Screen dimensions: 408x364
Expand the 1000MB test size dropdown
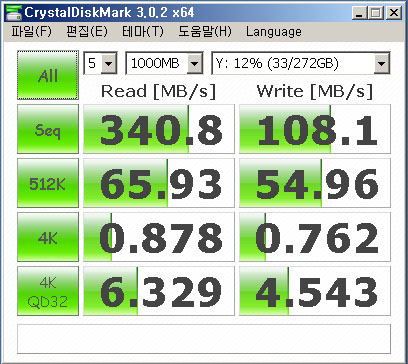pos(194,63)
